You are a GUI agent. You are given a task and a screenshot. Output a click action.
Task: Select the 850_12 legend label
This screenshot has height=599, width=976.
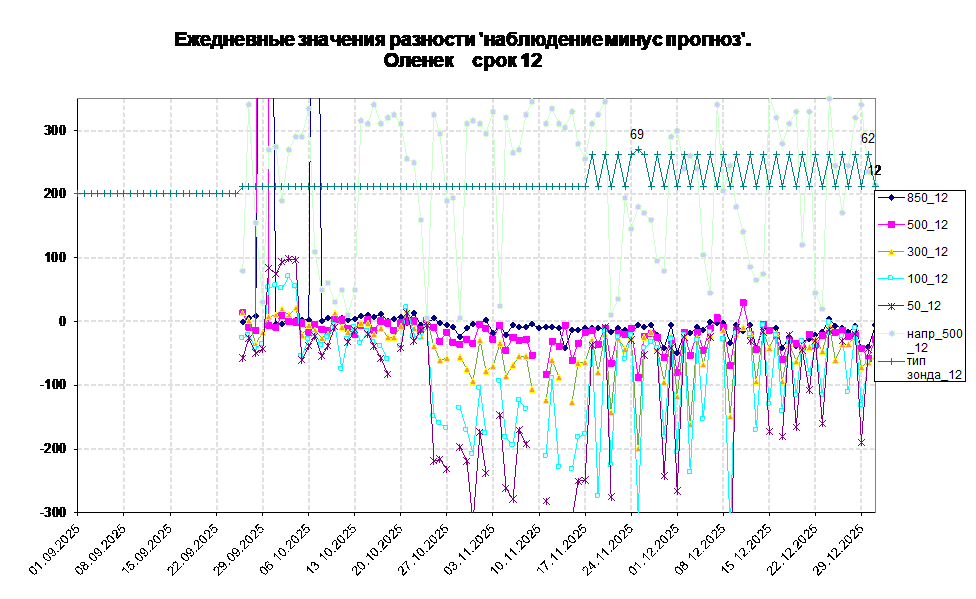coord(927,198)
